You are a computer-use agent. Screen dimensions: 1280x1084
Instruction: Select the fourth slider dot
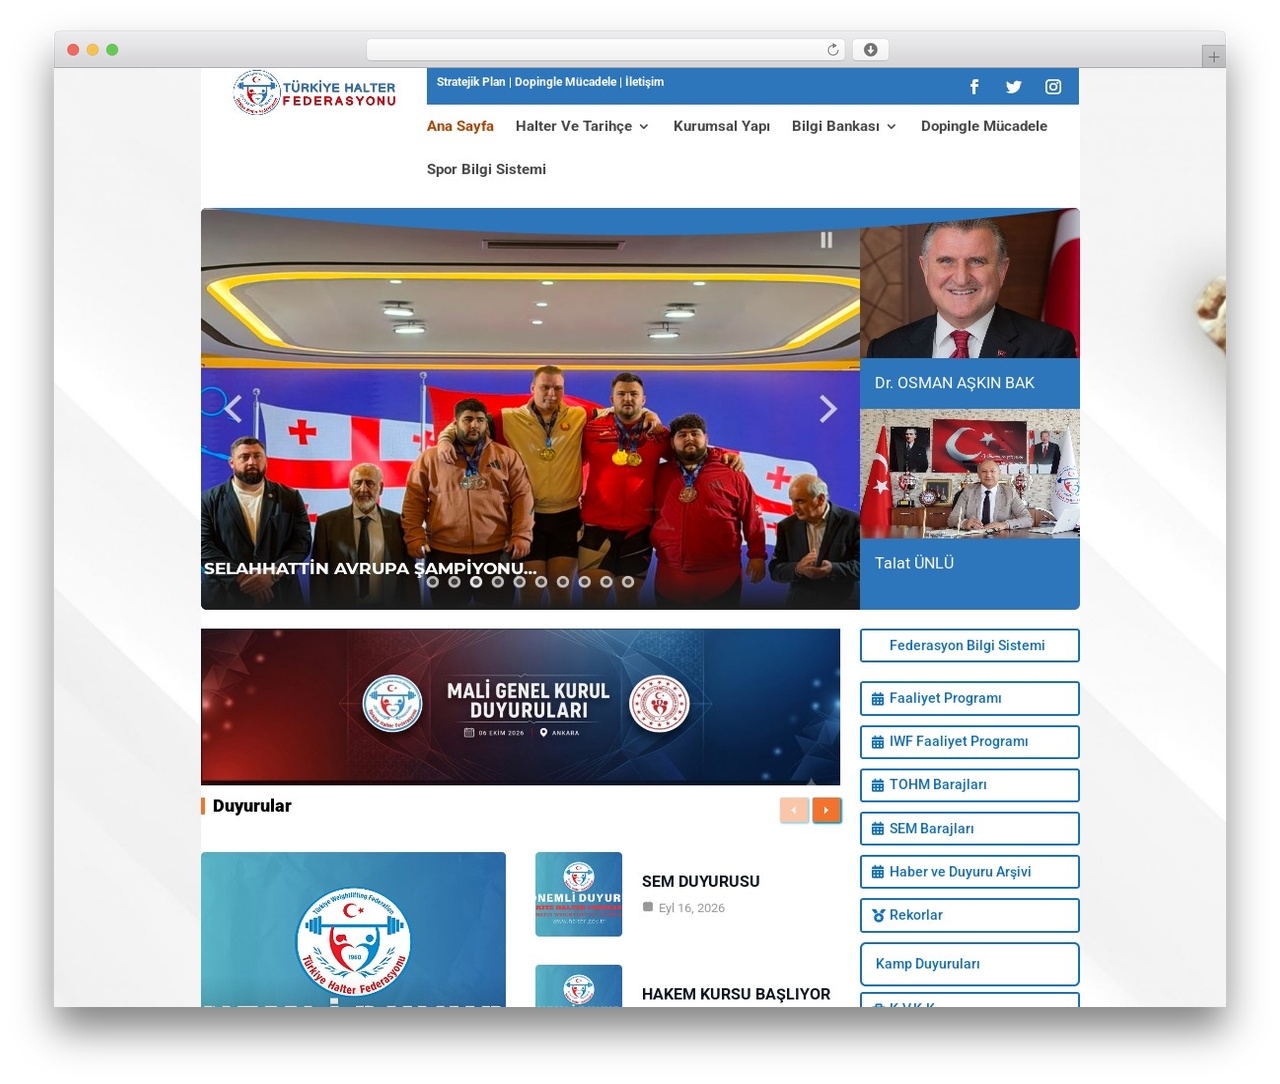(x=498, y=582)
